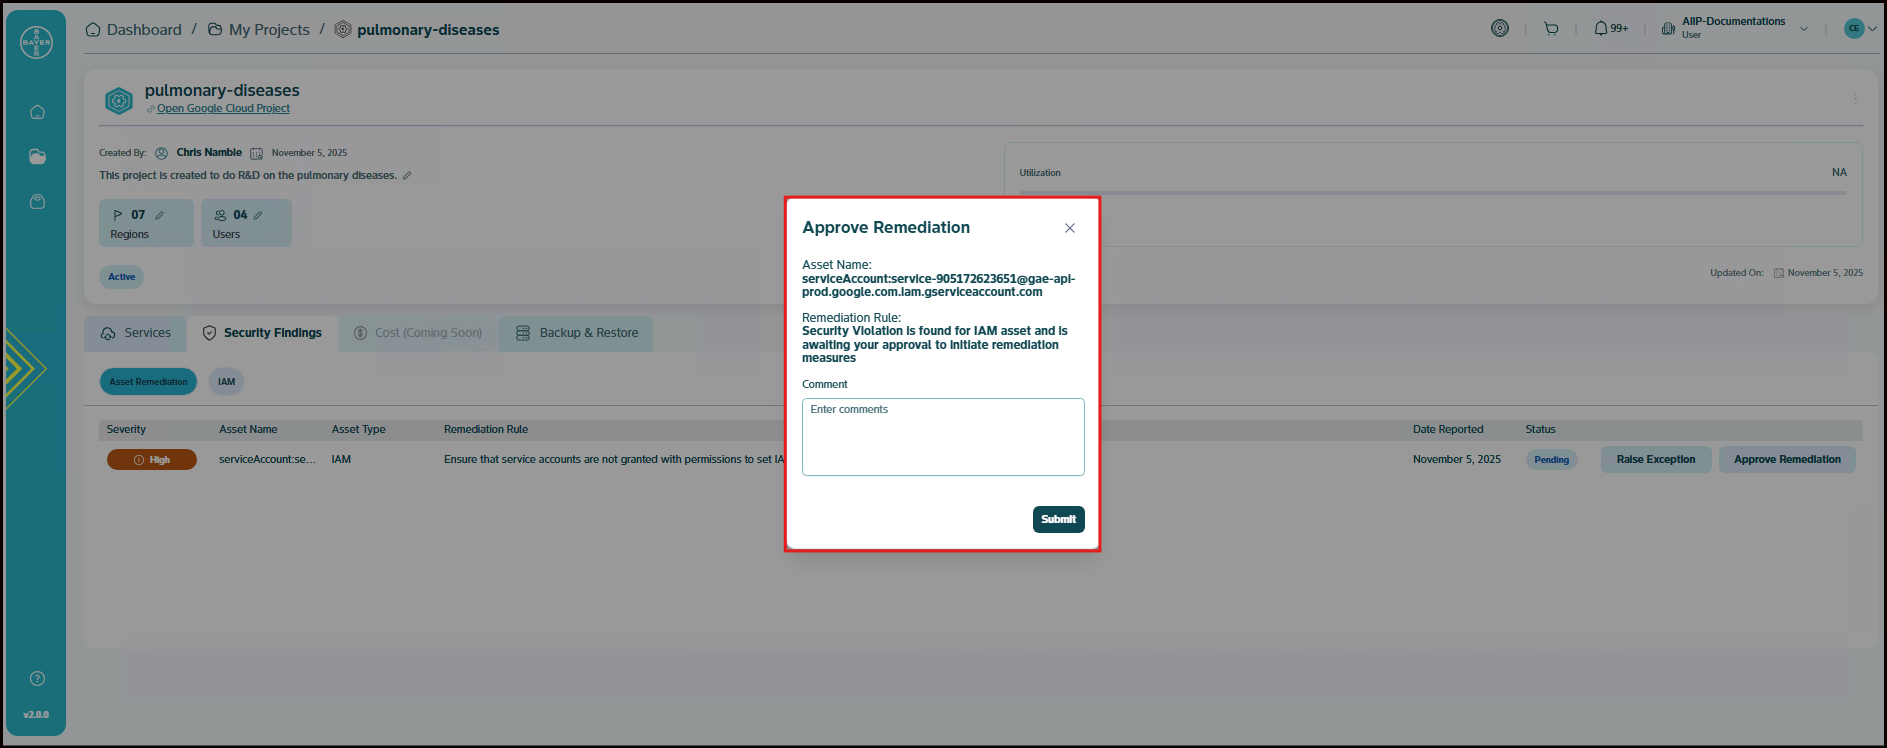Viewport: 1887px width, 748px height.
Task: Open the project card three-dot menu
Action: tap(1855, 99)
